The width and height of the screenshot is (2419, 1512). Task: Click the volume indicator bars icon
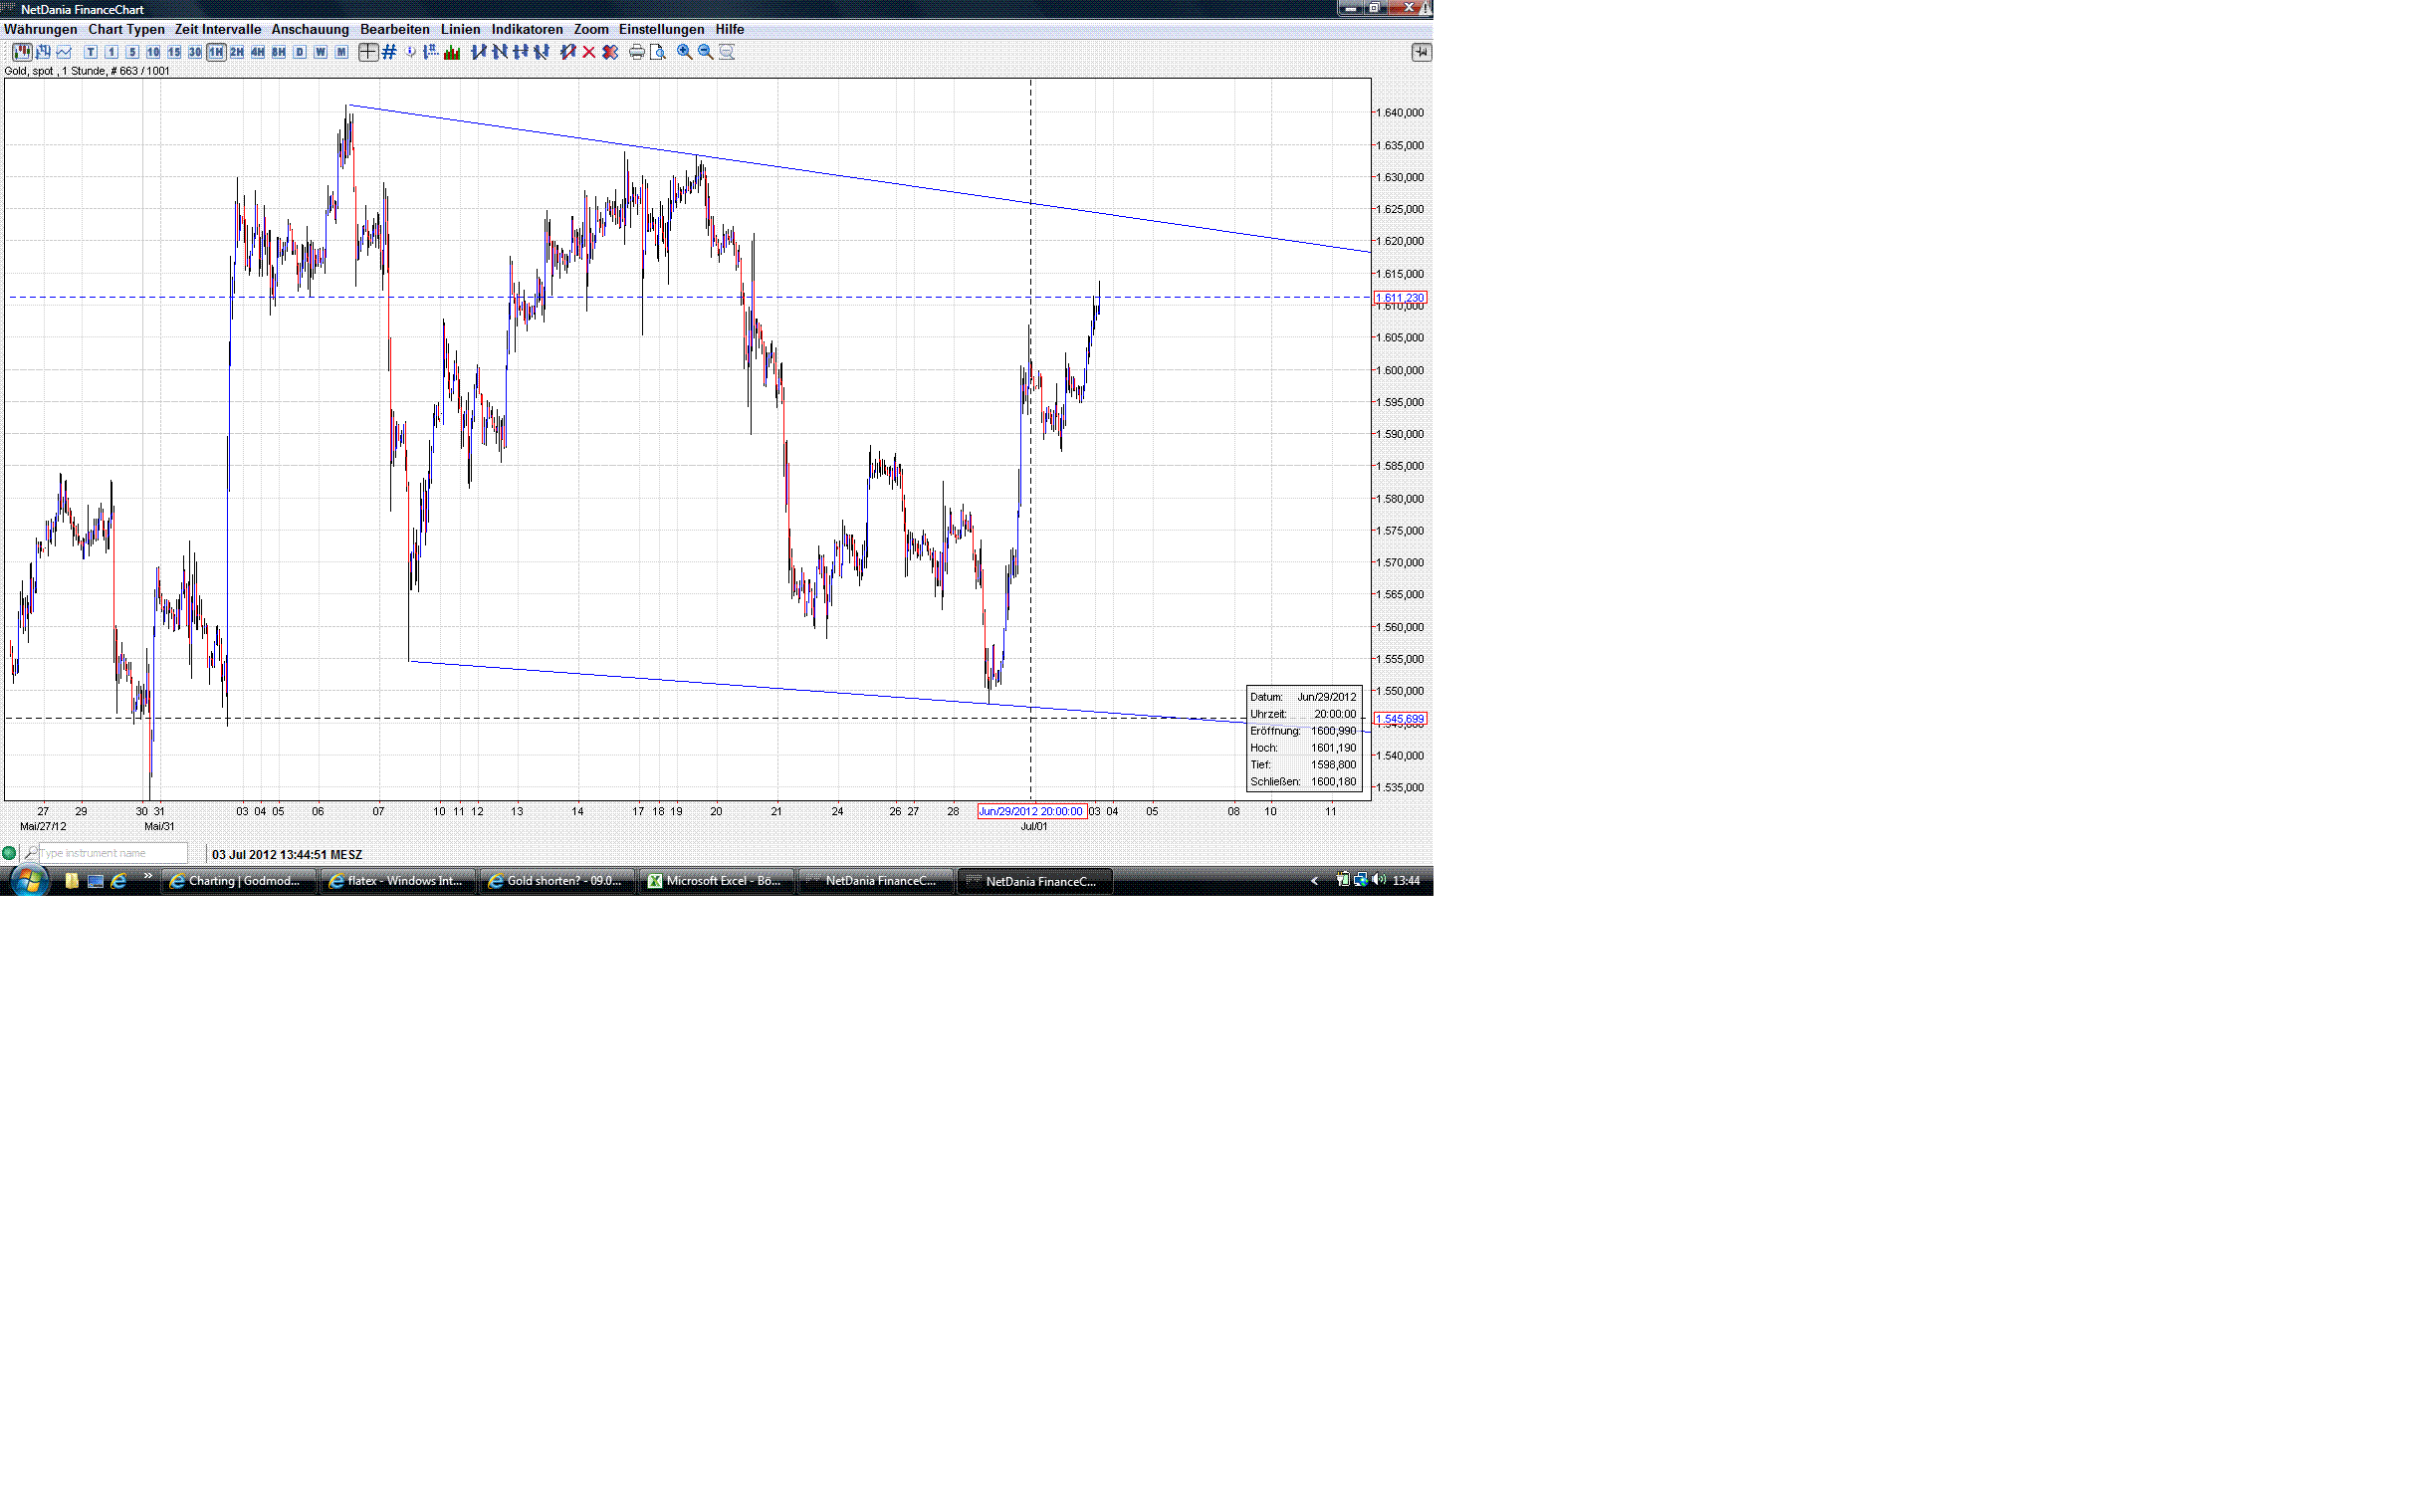coord(452,52)
